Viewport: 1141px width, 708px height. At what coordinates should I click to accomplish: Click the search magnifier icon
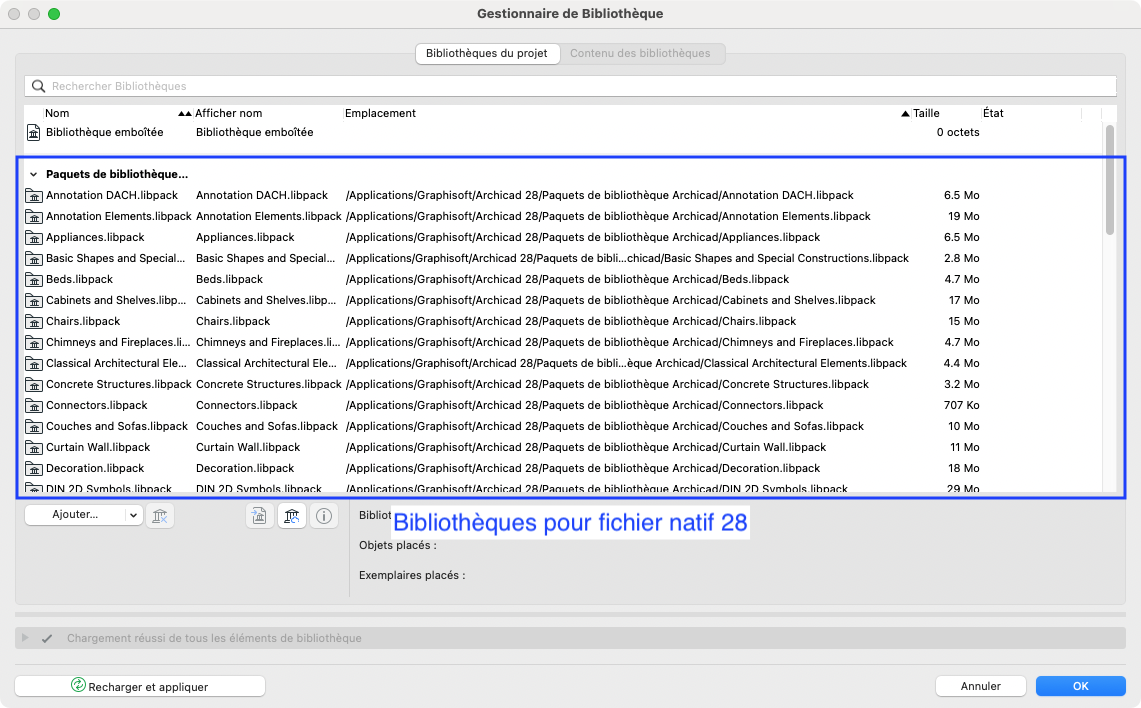point(39,87)
